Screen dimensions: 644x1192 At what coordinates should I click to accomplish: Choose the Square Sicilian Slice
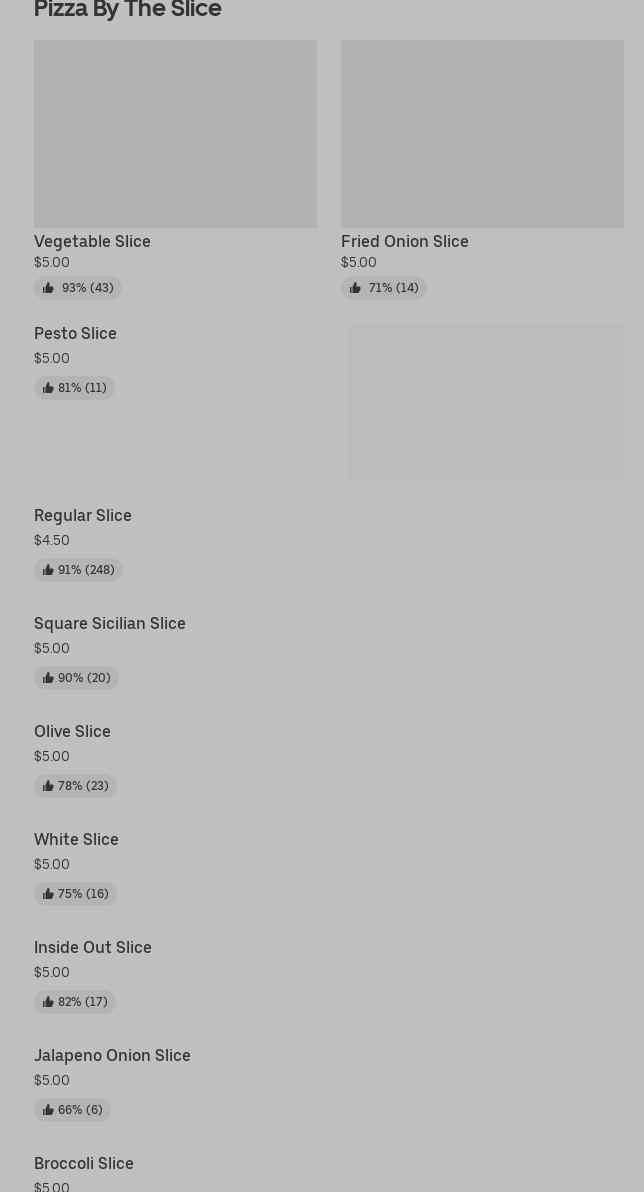click(x=110, y=624)
